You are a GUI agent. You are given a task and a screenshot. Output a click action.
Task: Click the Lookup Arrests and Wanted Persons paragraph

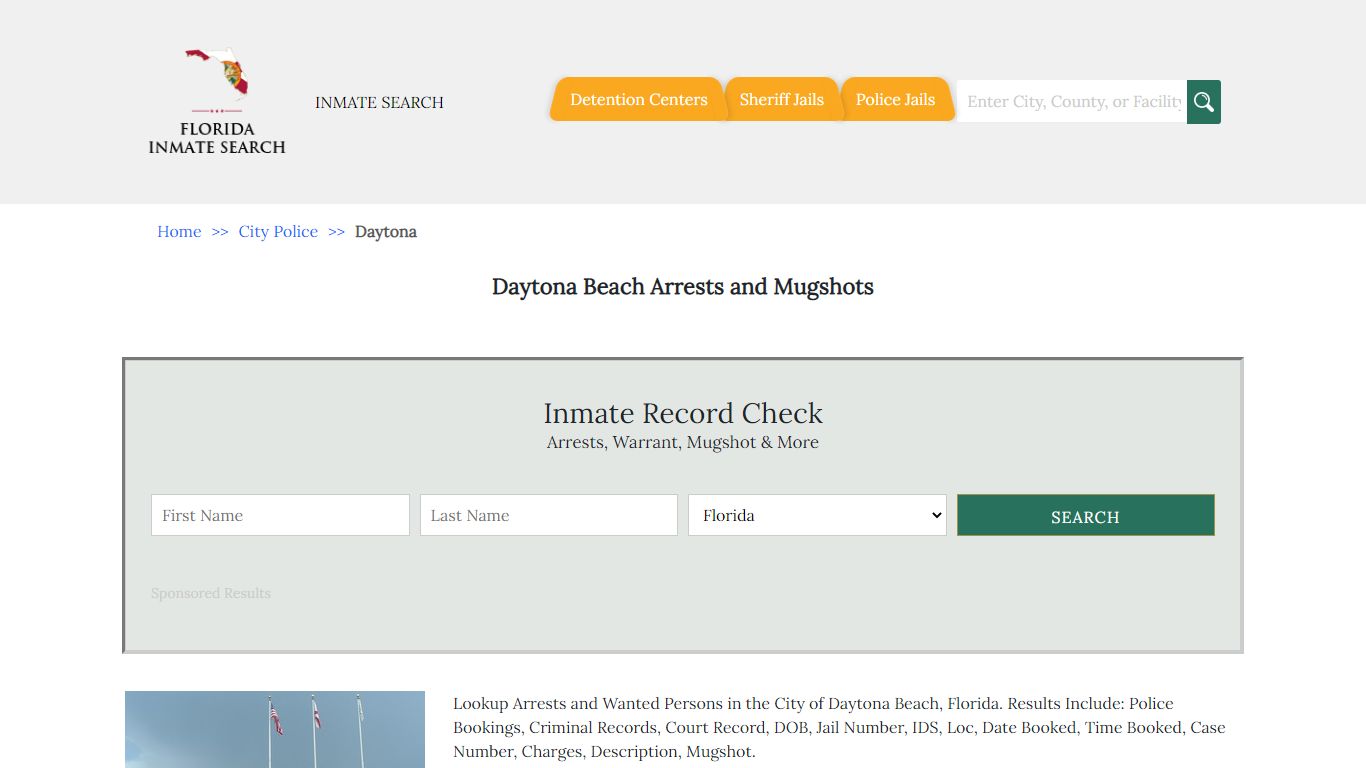[839, 727]
